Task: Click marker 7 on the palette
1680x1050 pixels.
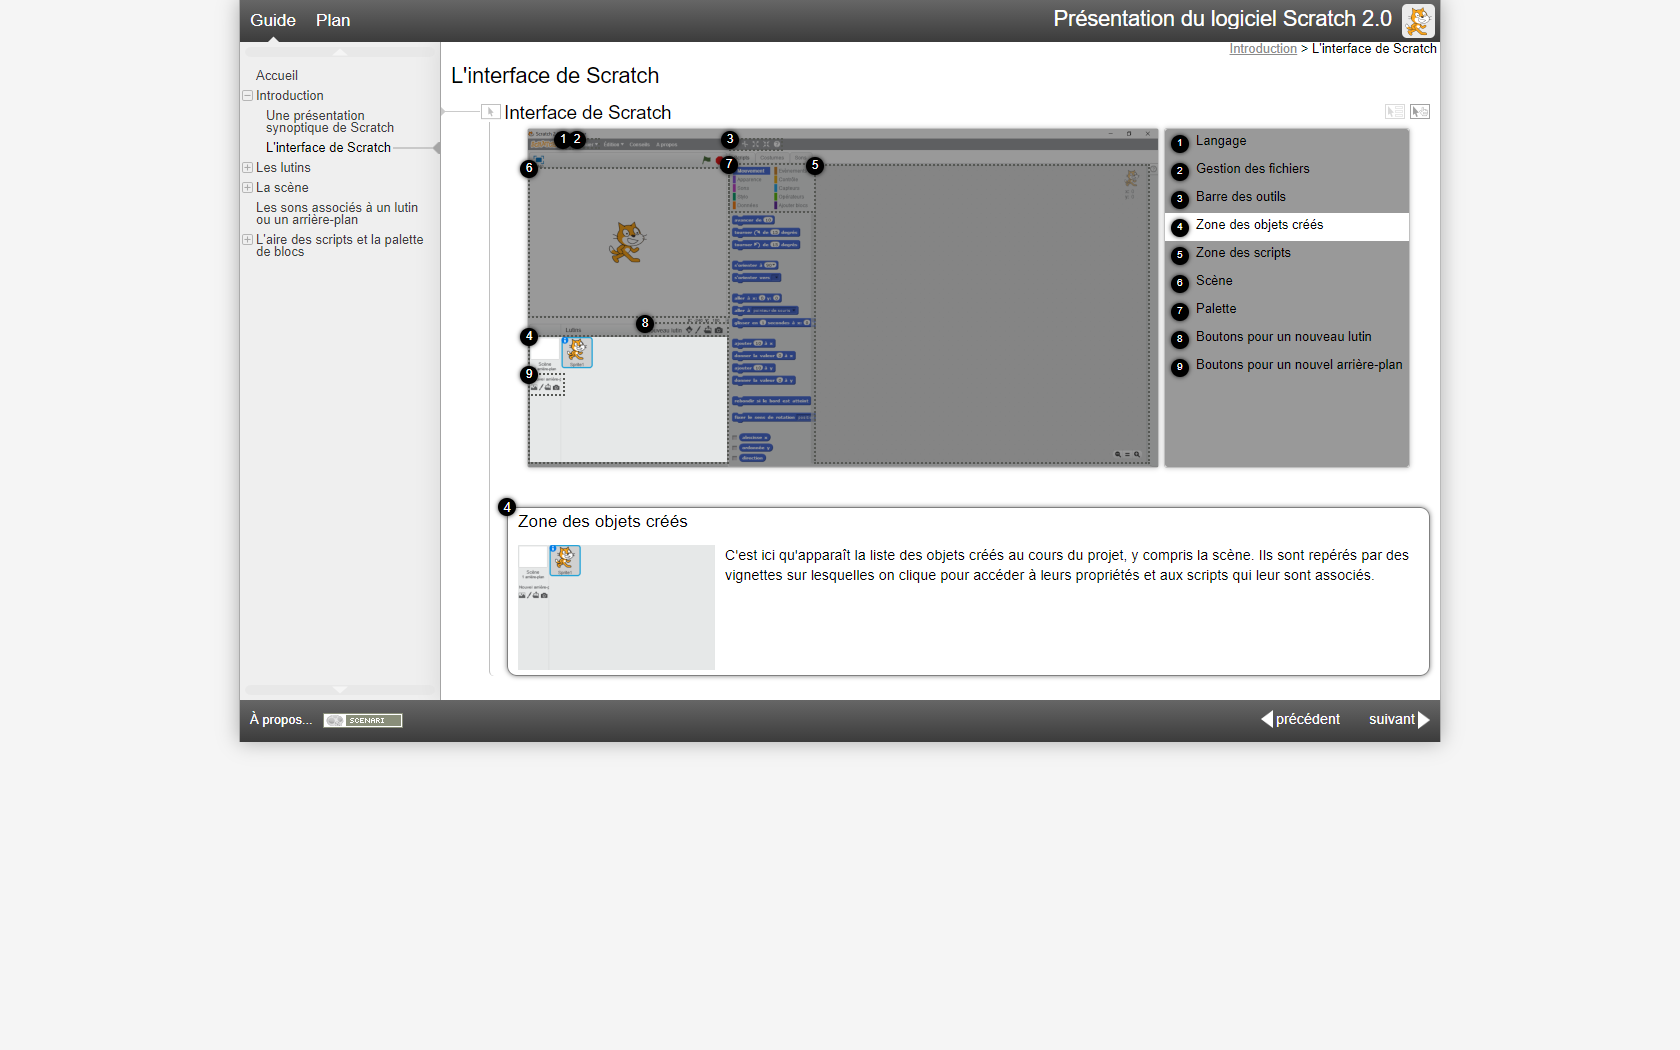Action: click(x=729, y=164)
